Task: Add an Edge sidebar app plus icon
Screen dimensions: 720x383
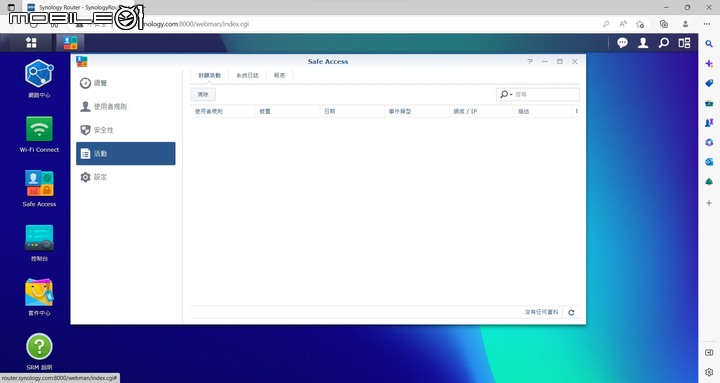Action: point(709,203)
